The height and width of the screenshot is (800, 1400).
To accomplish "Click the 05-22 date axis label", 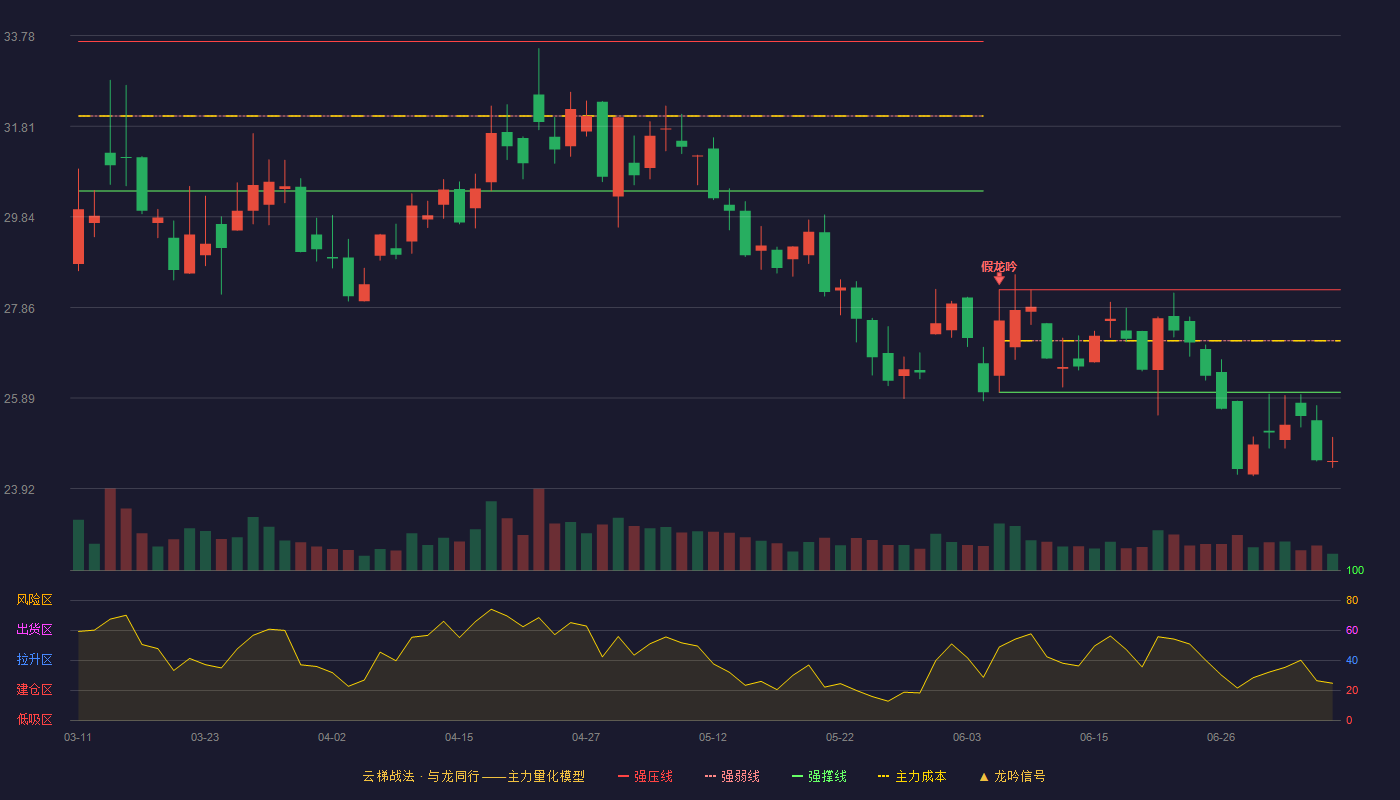I will [840, 737].
